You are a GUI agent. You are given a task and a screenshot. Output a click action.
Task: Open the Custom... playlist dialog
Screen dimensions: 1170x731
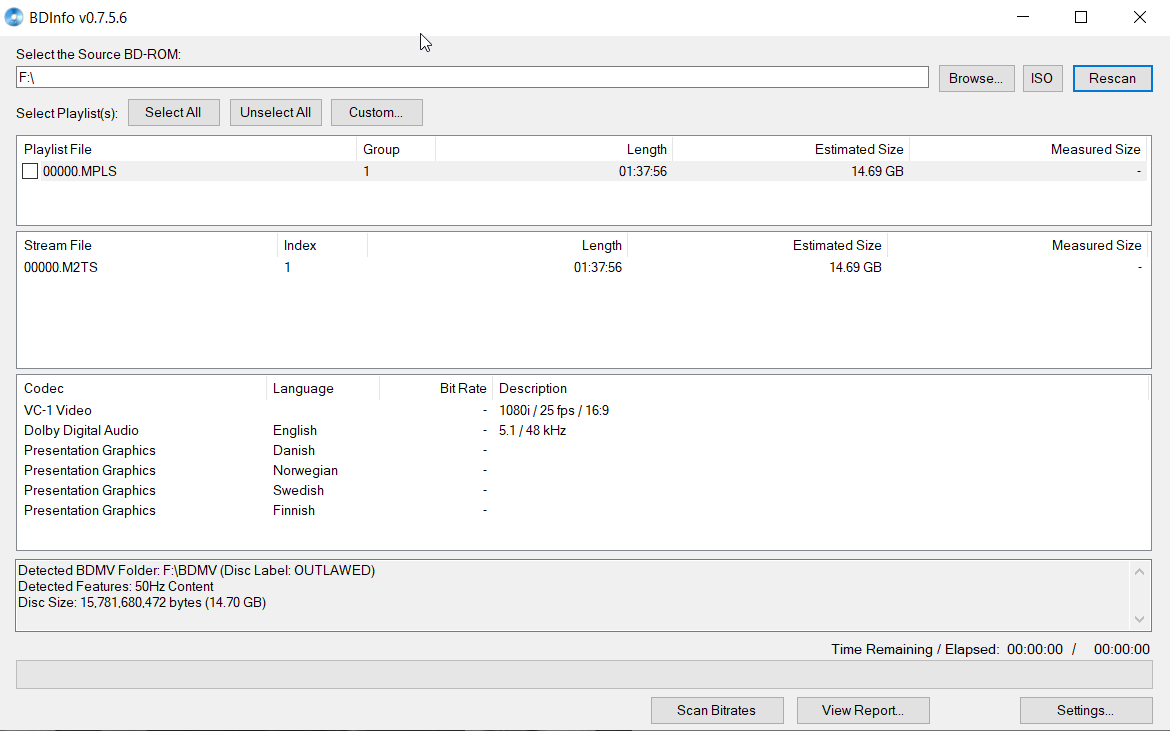pyautogui.click(x=376, y=113)
